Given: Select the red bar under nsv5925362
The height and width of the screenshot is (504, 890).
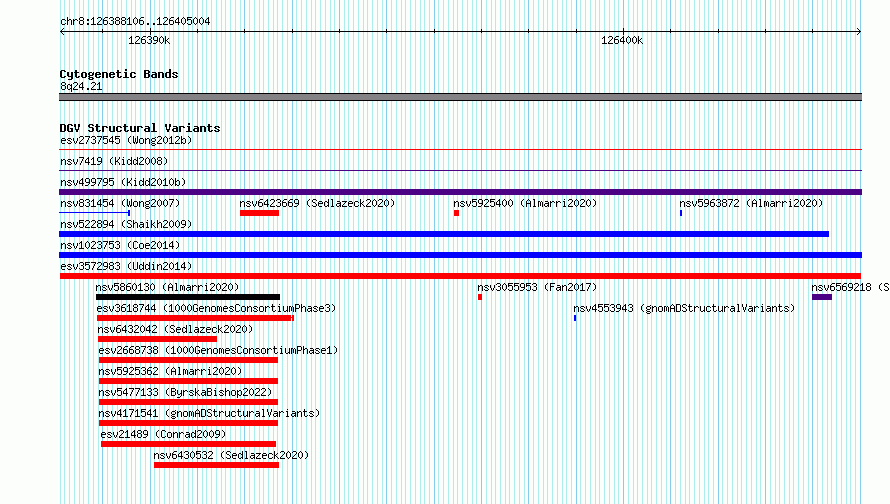Looking at the screenshot, I should tap(188, 381).
